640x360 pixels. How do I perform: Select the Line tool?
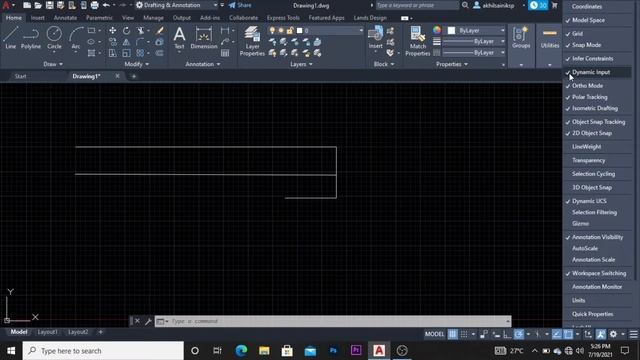click(x=11, y=38)
